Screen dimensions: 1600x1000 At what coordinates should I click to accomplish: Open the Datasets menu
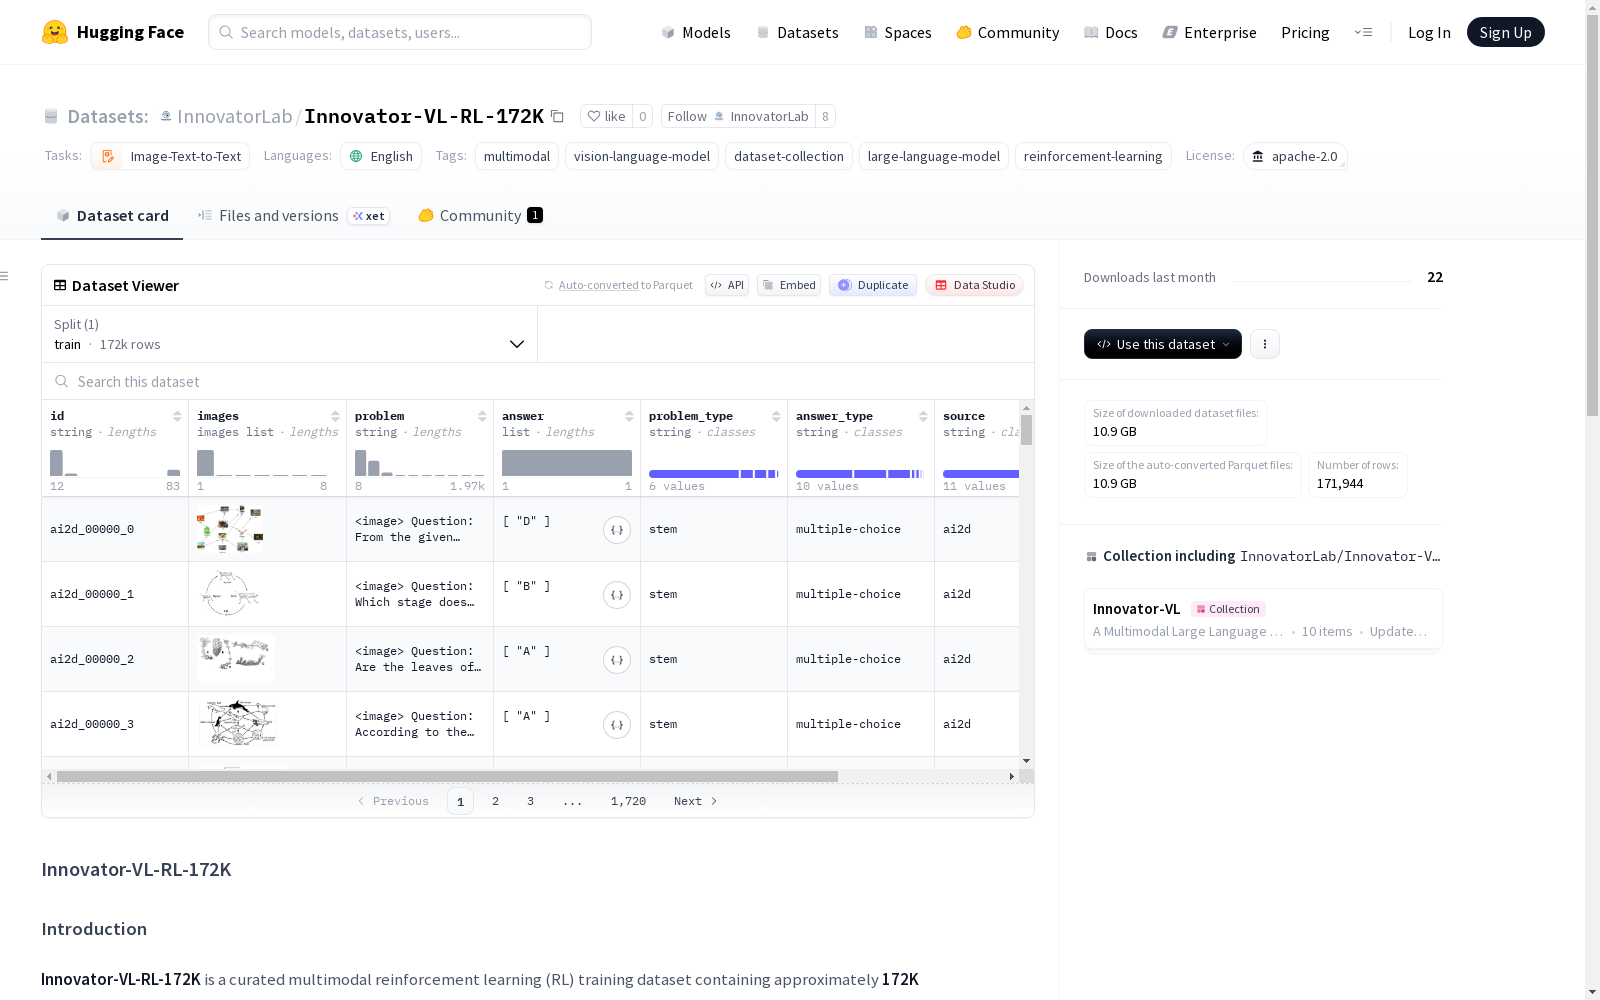click(x=797, y=32)
